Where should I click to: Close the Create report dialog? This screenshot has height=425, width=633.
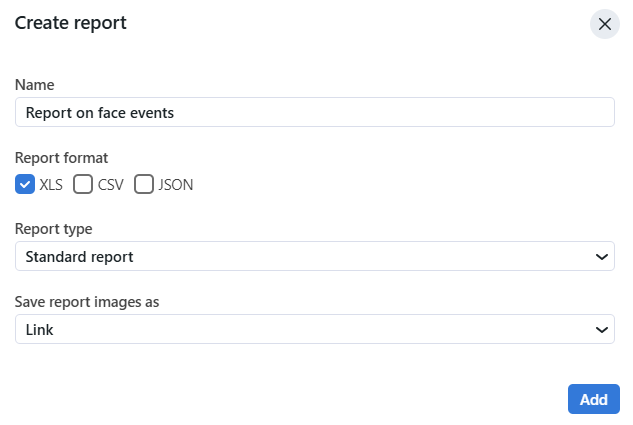pyautogui.click(x=604, y=24)
